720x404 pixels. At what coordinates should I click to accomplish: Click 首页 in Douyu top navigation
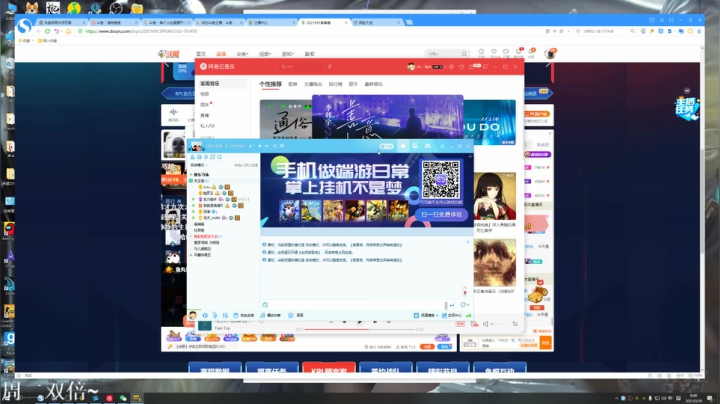[x=201, y=54]
